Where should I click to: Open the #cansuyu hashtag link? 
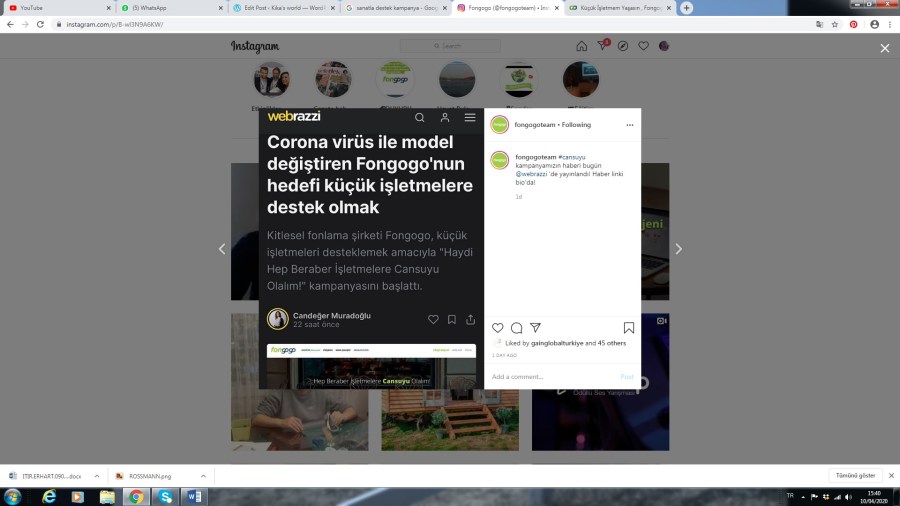(x=573, y=157)
